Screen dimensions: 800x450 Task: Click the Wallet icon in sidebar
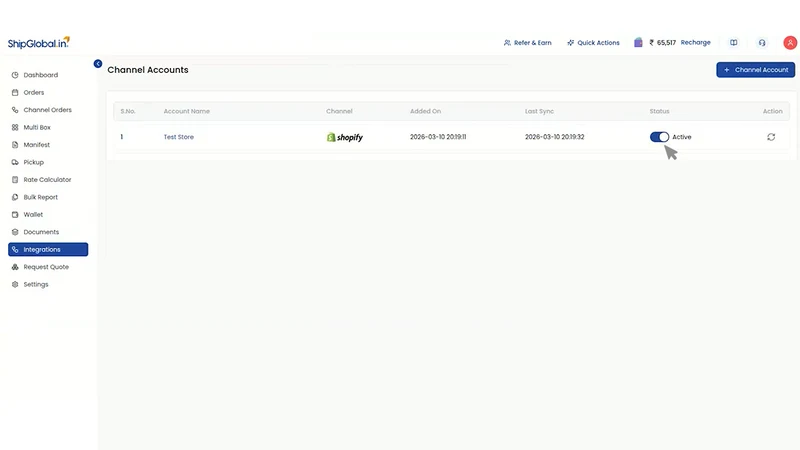click(15, 214)
